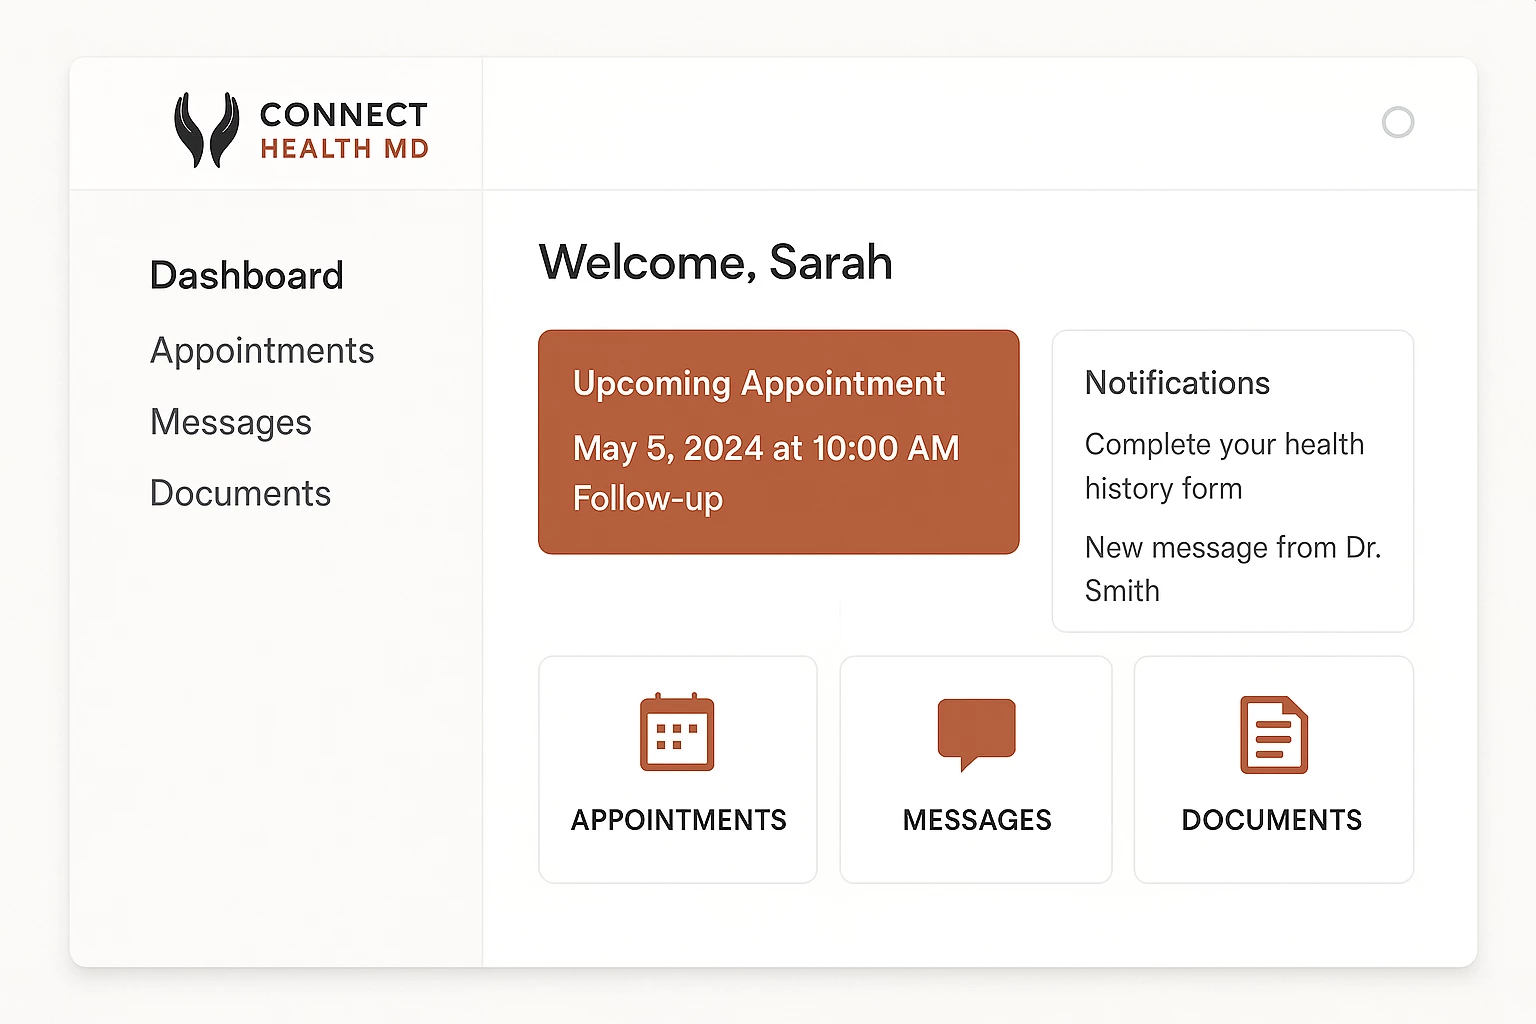Viewport: 1536px width, 1024px height.
Task: Select the calendar icon on Appointments card
Action: coord(677,733)
